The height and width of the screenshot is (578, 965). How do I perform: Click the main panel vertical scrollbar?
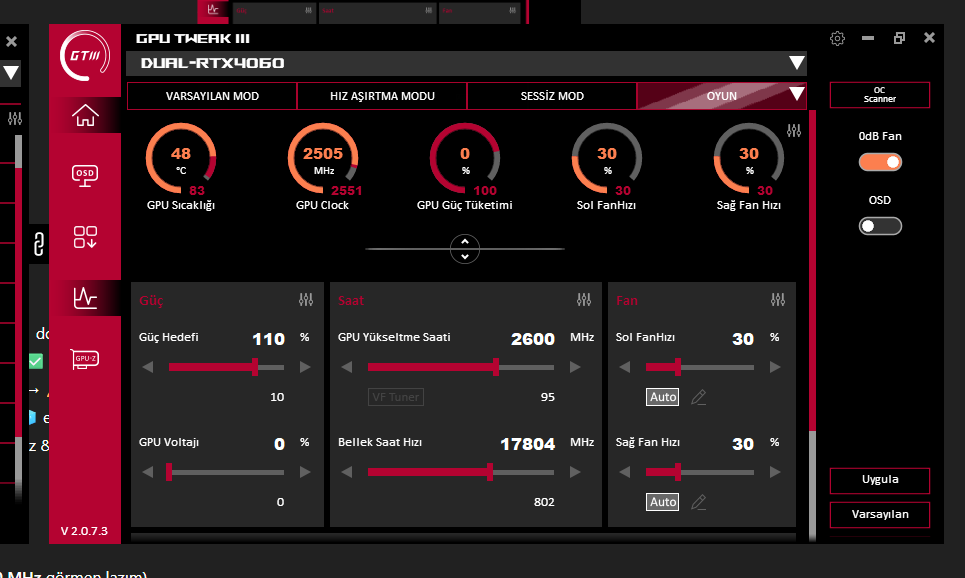click(x=812, y=326)
